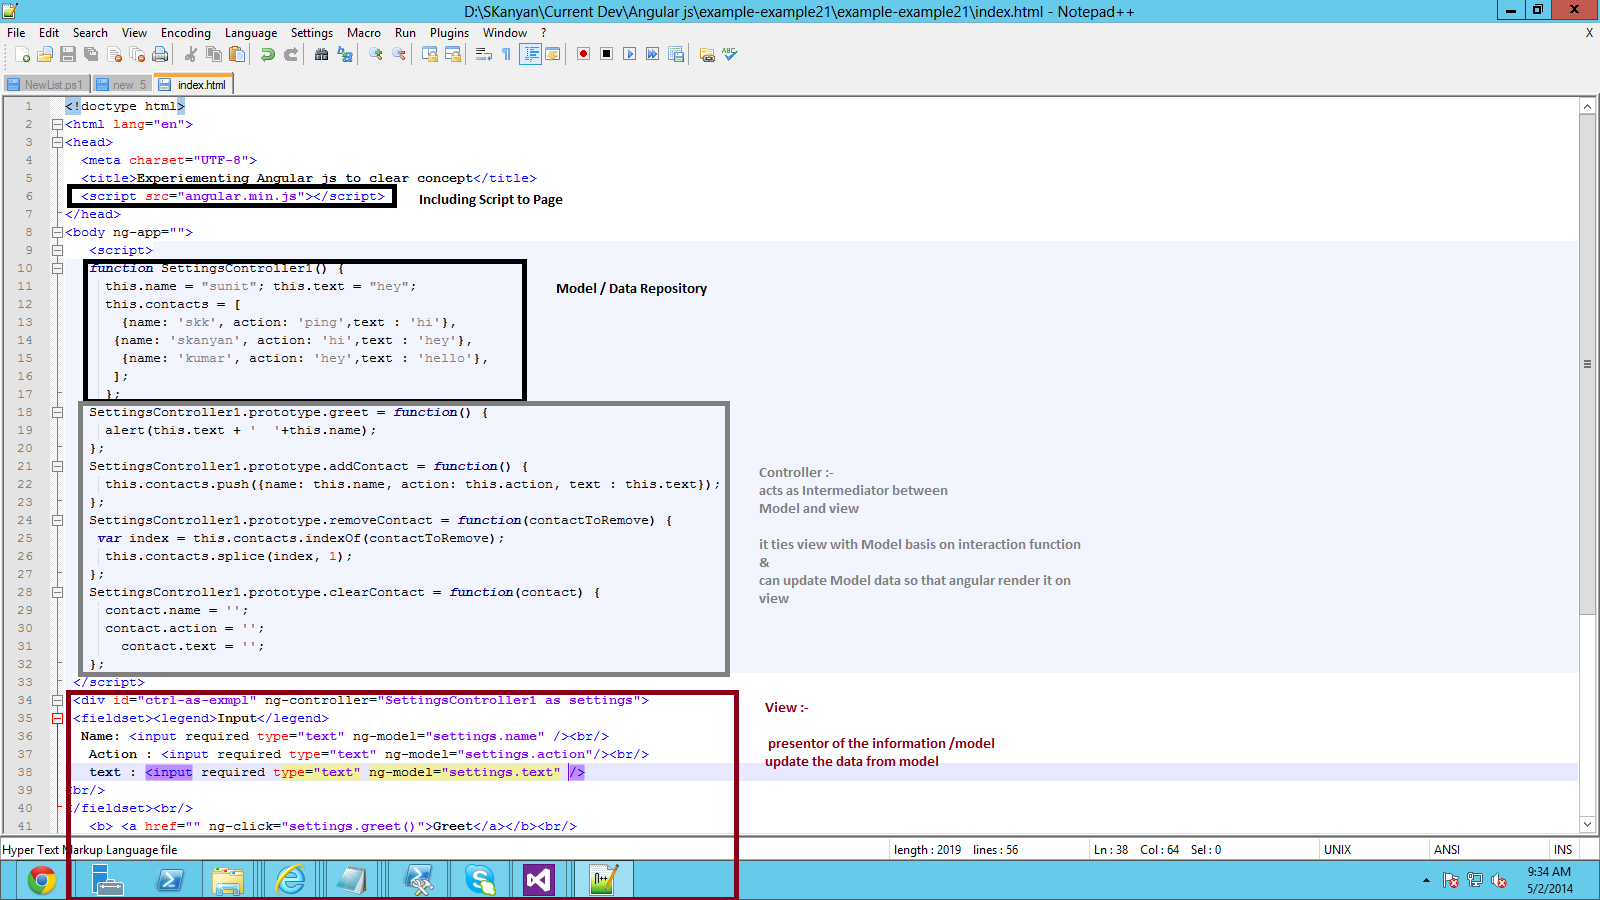
Task: Switch to the new 5 tab
Action: click(x=122, y=85)
